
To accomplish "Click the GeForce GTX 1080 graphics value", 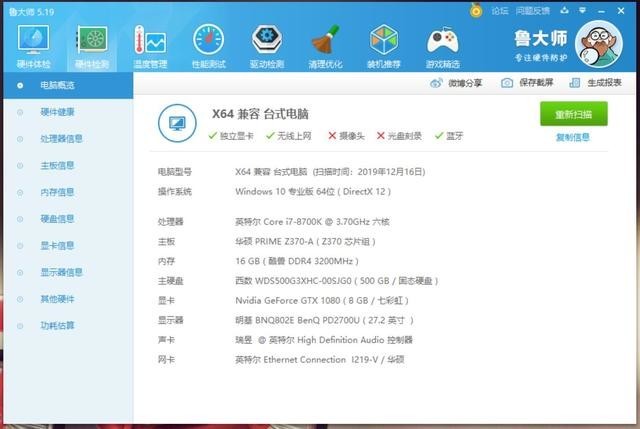I will pyautogui.click(x=322, y=301).
